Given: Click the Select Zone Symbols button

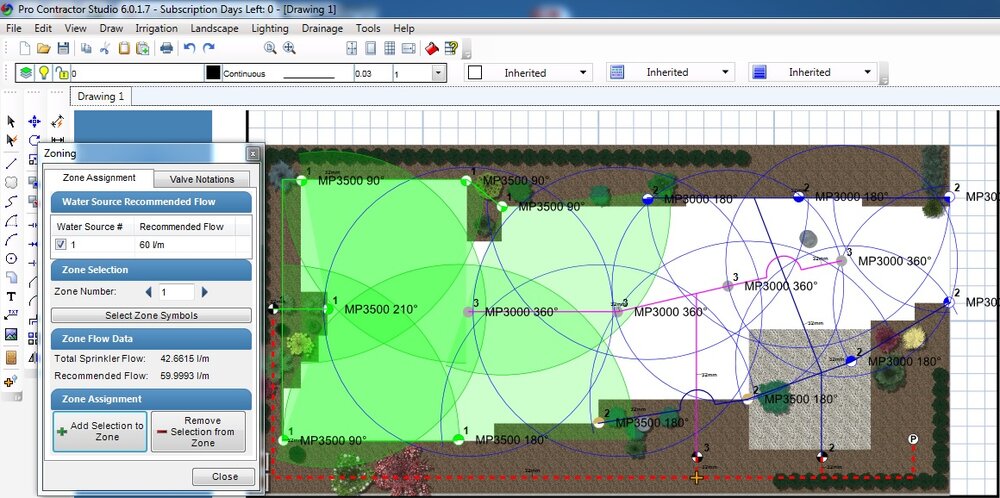Looking at the screenshot, I should 151,315.
